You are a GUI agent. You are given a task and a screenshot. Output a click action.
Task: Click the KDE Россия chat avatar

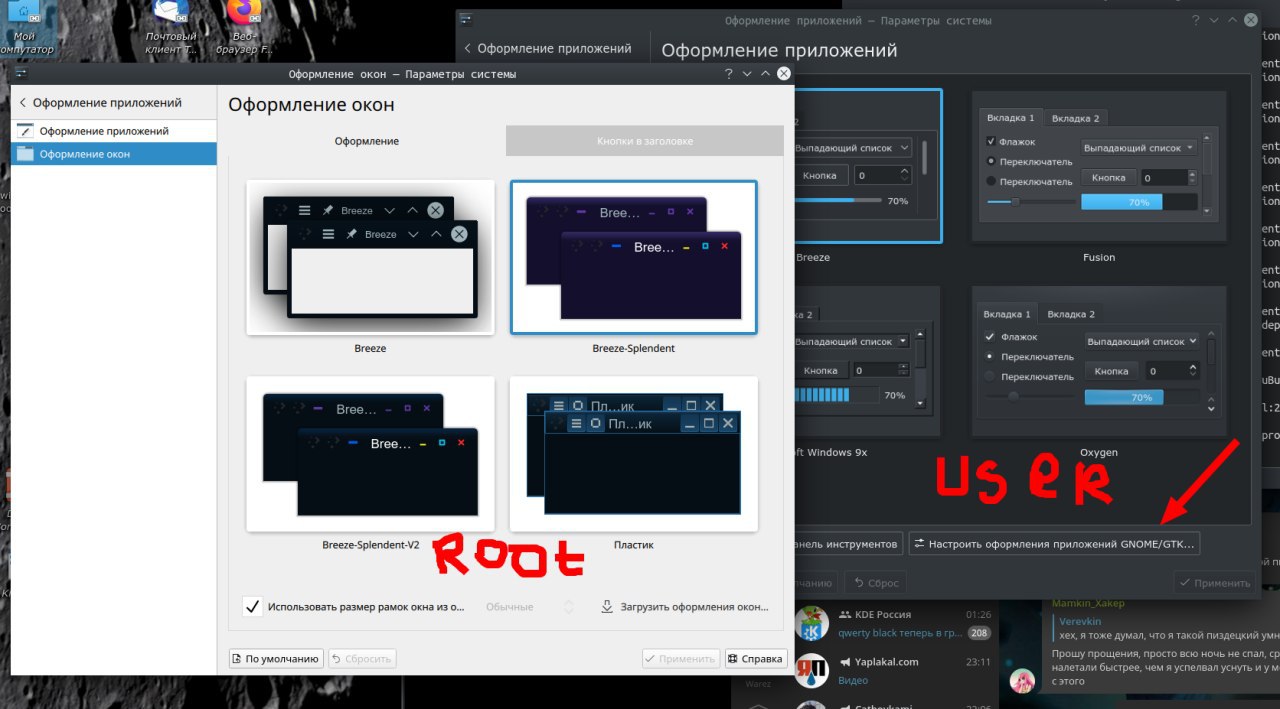[x=811, y=623]
